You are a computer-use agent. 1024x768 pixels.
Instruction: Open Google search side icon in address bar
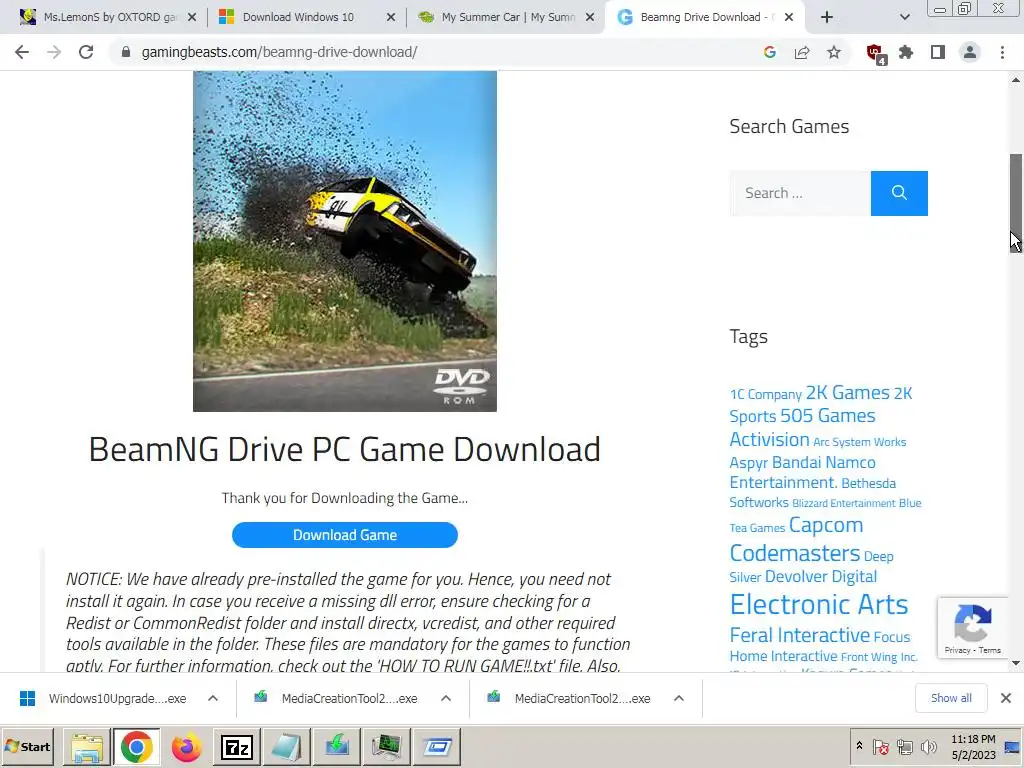tap(770, 52)
